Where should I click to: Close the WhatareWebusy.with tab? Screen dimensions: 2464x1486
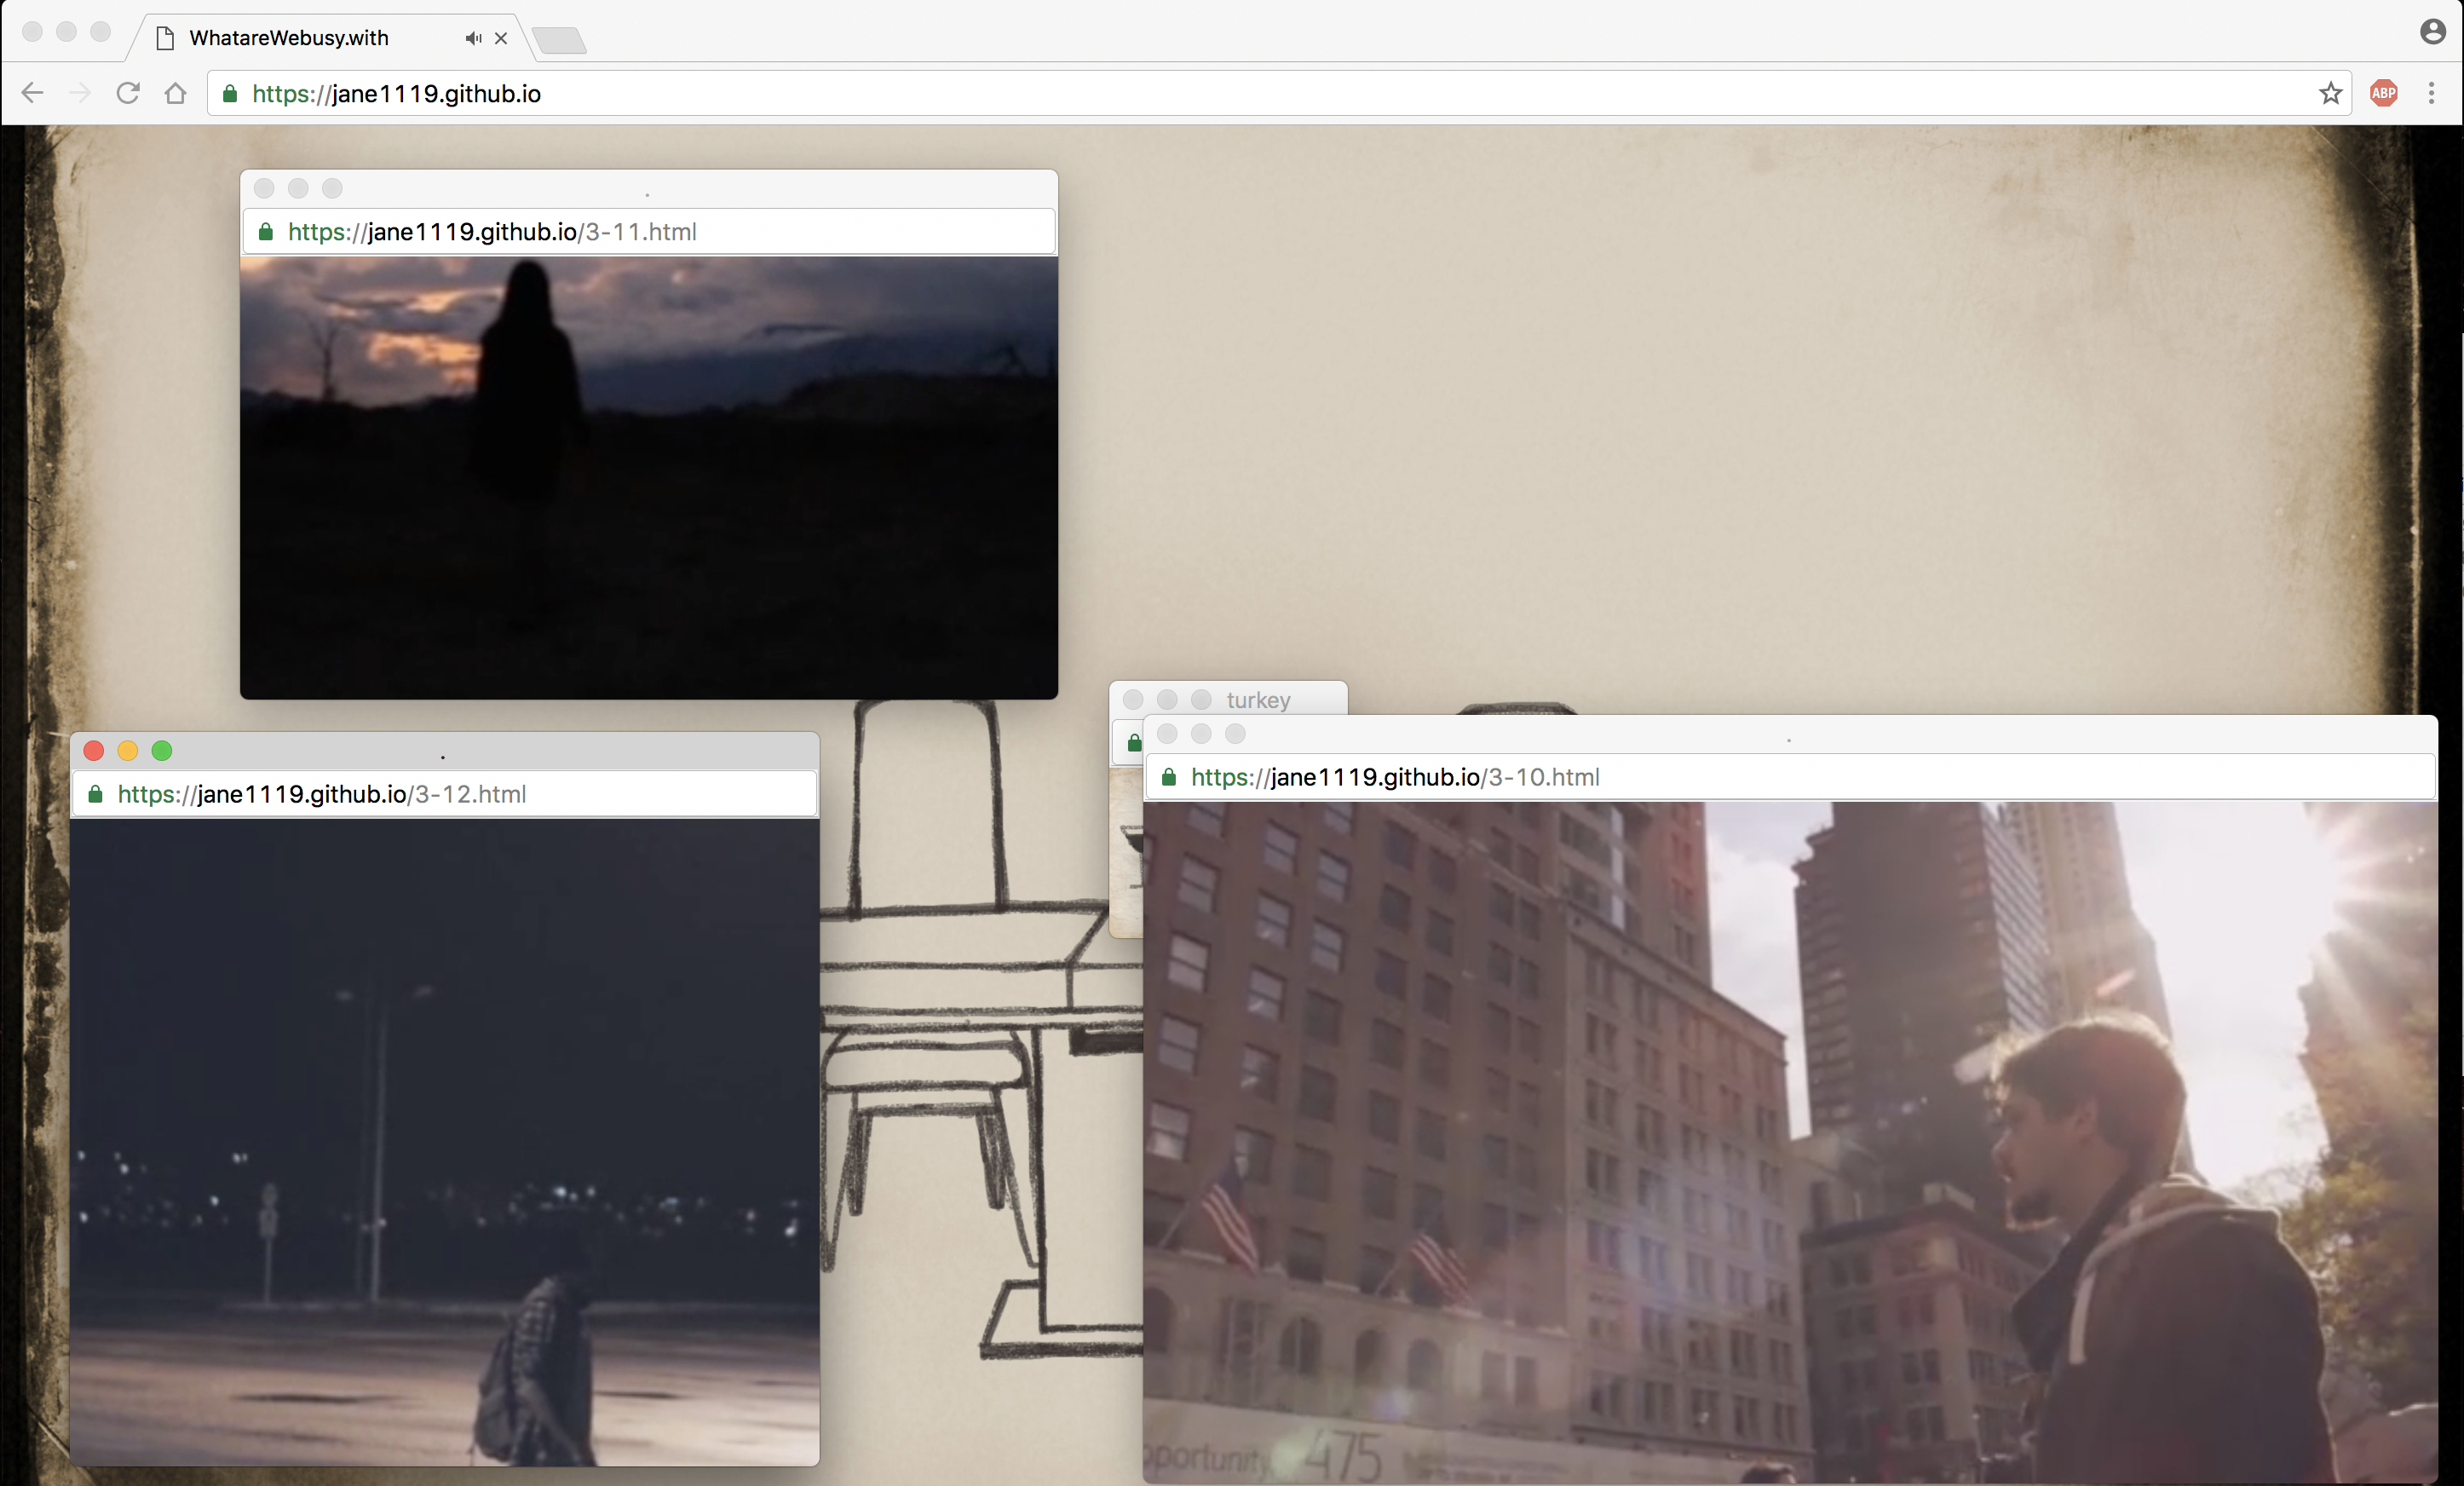pos(501,38)
